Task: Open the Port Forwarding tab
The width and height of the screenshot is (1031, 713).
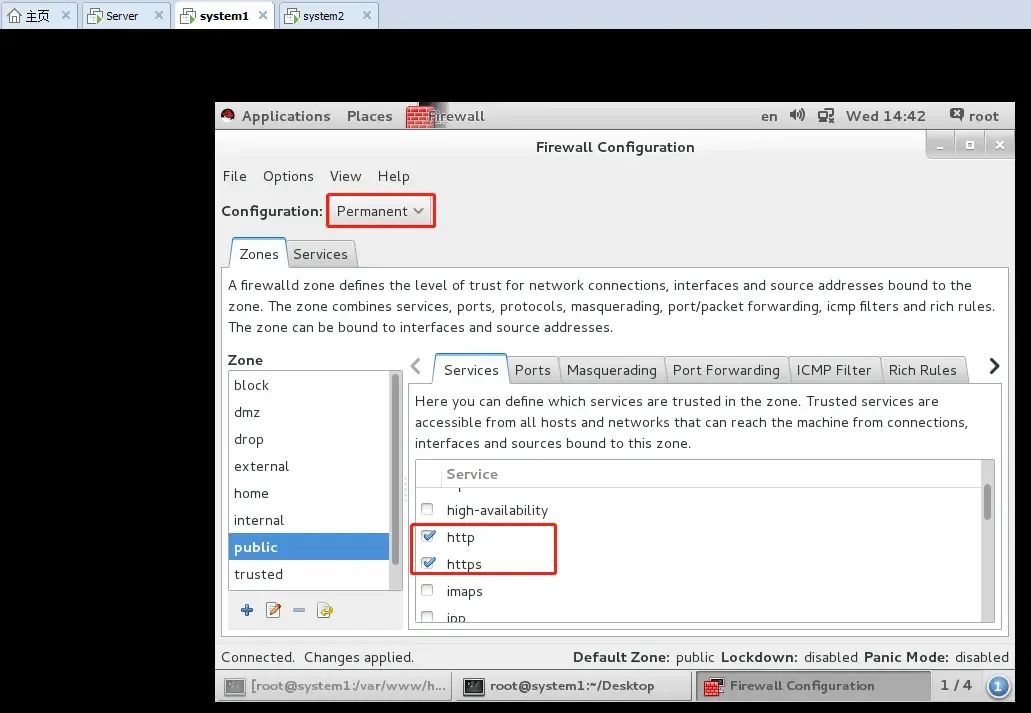Action: click(x=726, y=370)
